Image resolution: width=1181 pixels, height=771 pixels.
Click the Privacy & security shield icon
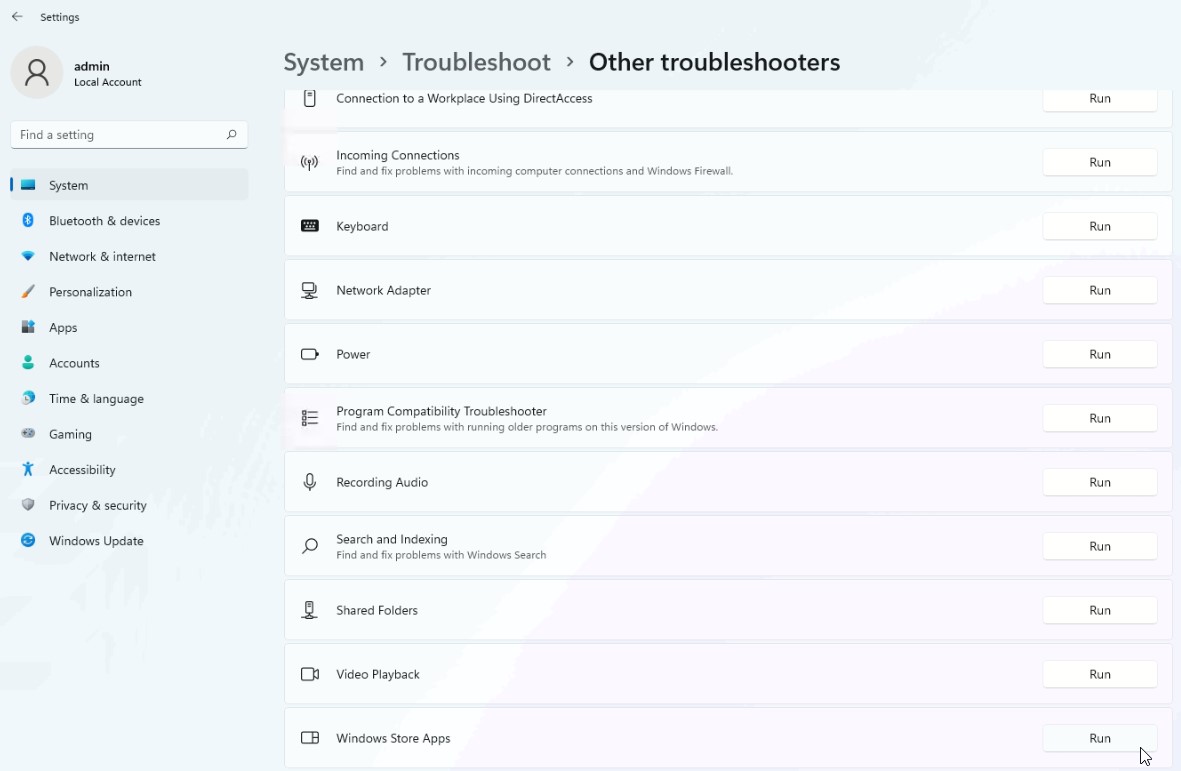tap(28, 505)
